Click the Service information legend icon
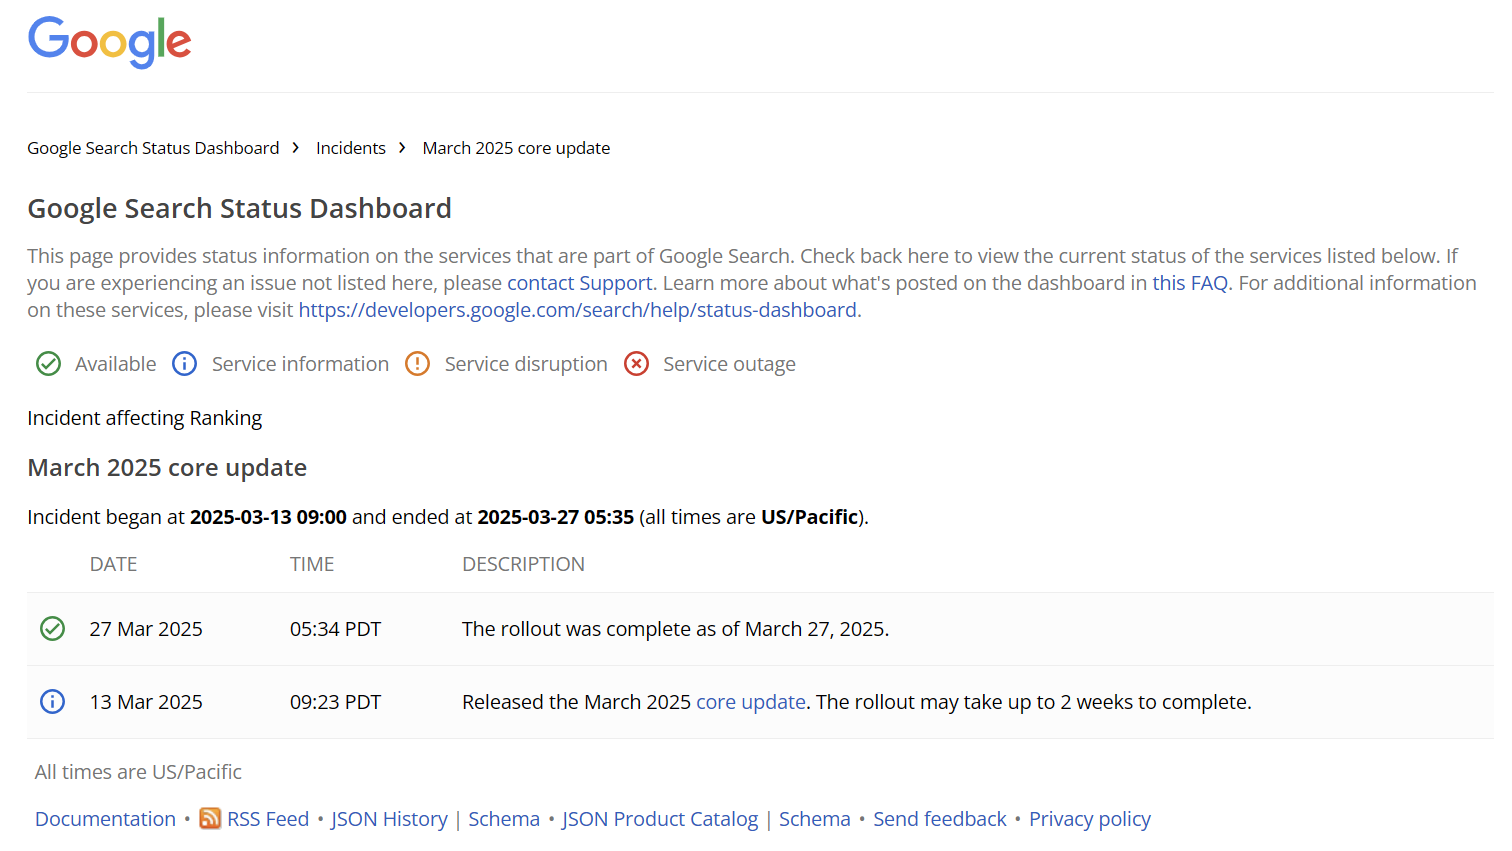The image size is (1512, 851). 185,364
